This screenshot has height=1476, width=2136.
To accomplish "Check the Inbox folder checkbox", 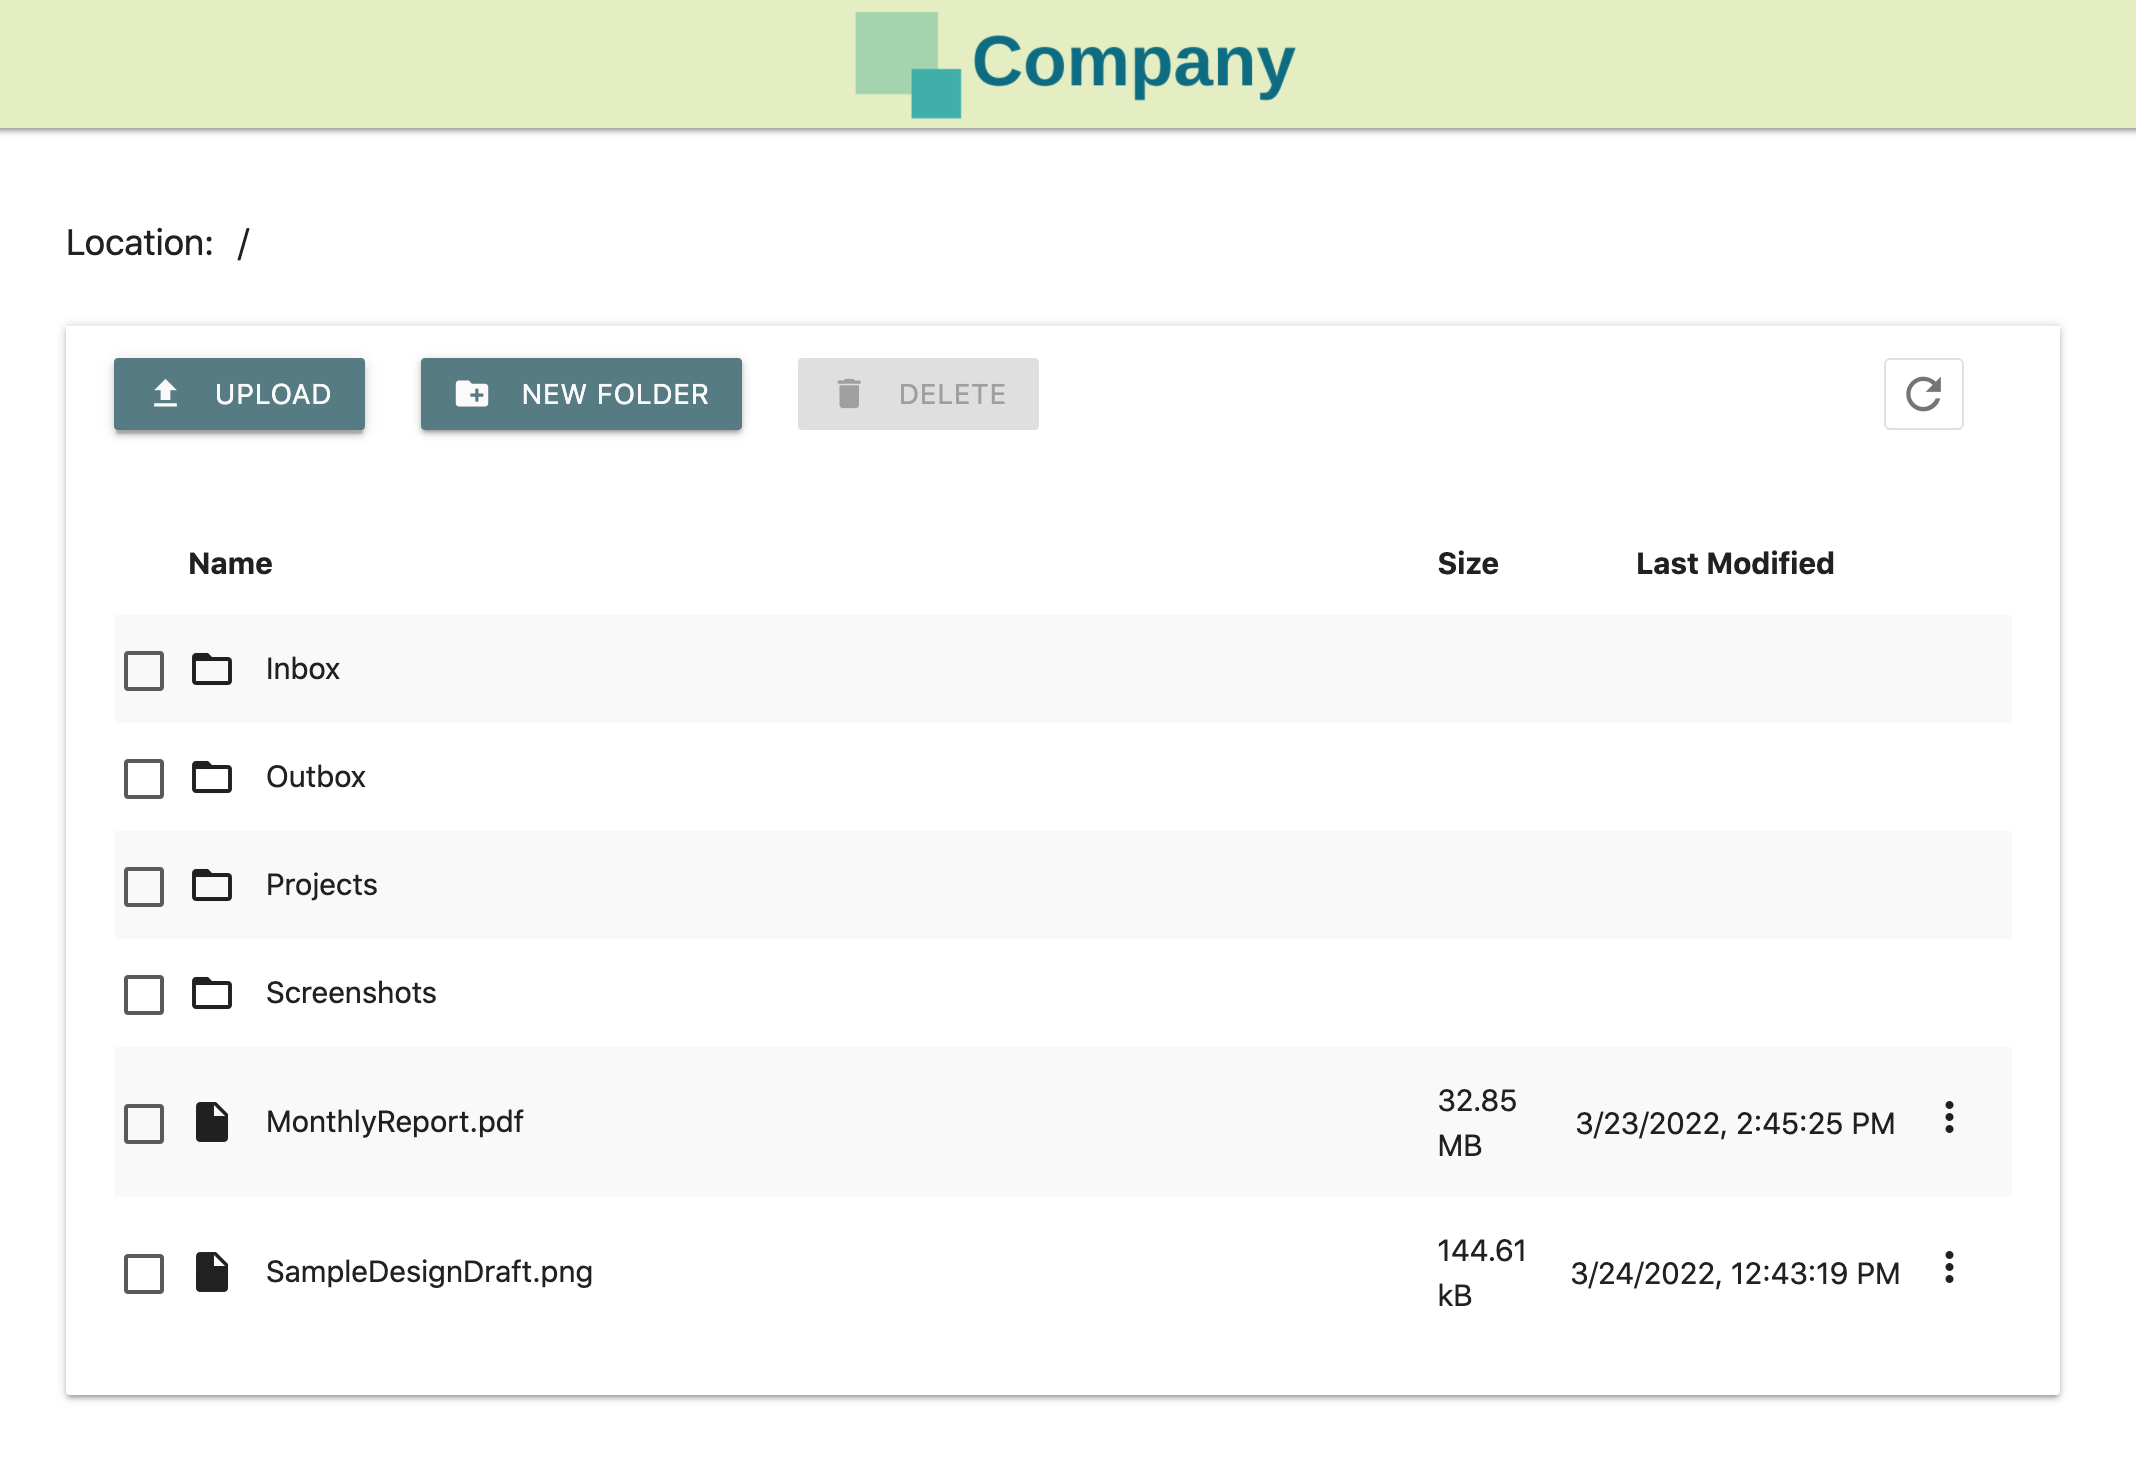I will point(144,670).
